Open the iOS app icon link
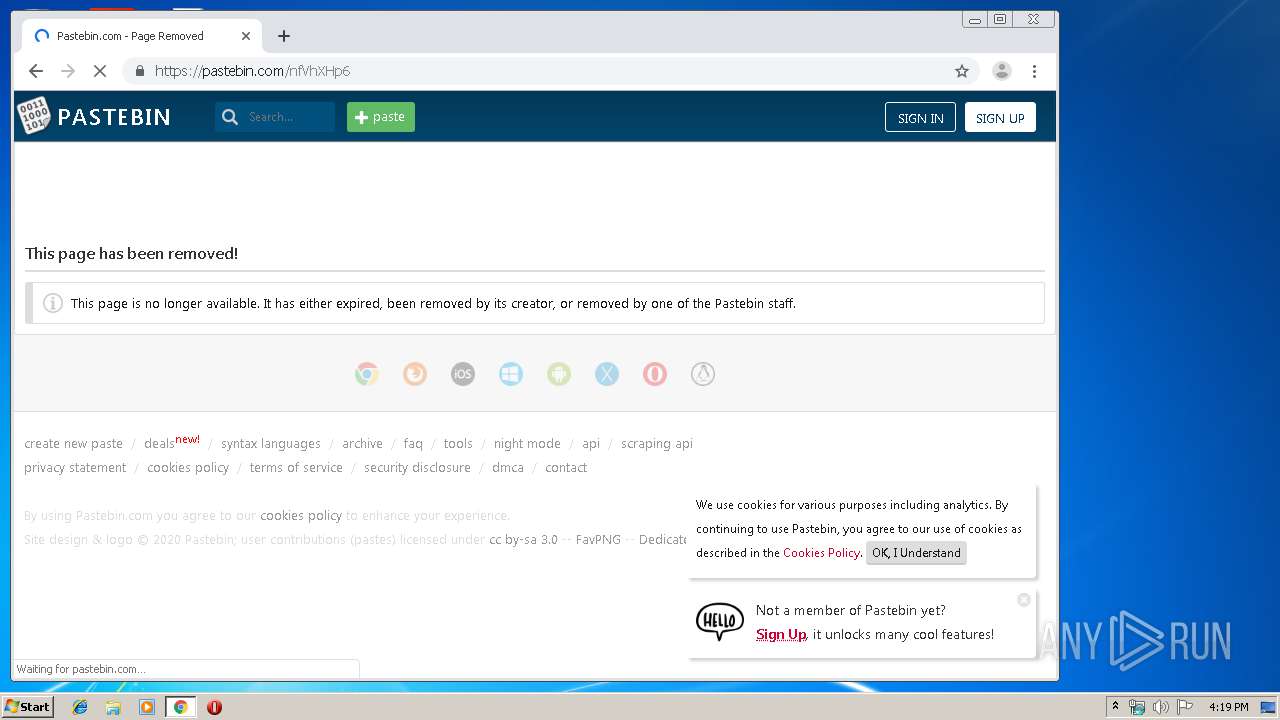 pyautogui.click(x=463, y=374)
